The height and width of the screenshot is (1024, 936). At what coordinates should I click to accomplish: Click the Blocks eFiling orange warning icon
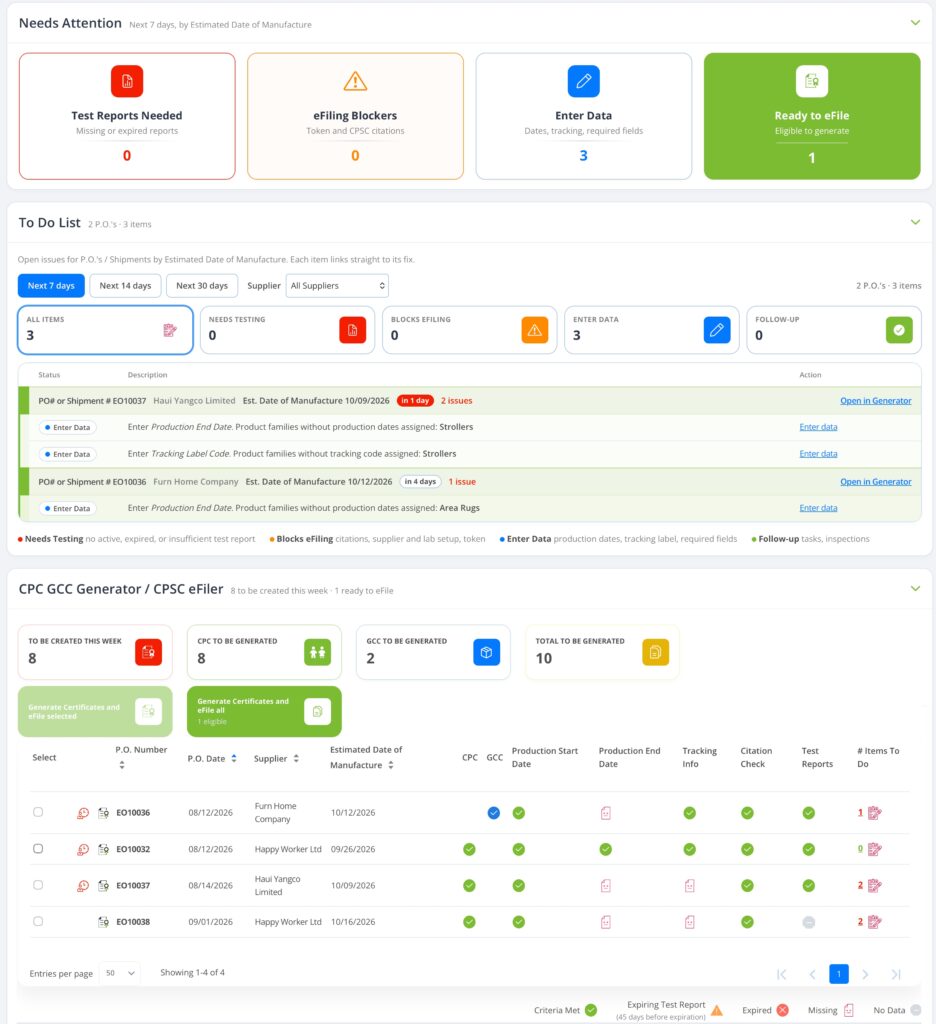[x=534, y=330]
